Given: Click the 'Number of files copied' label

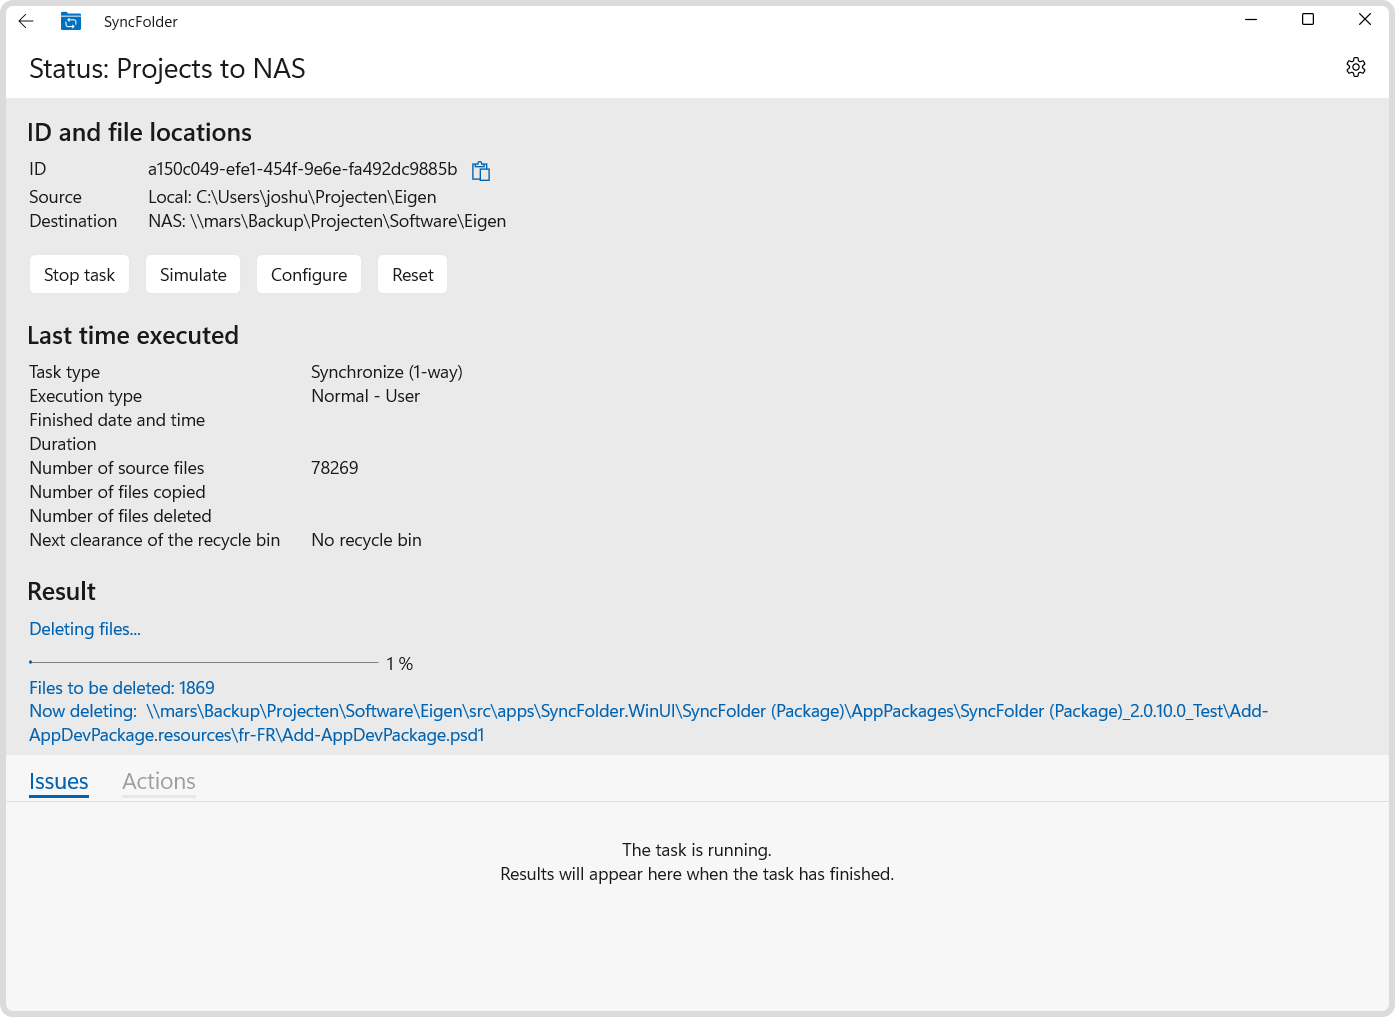Looking at the screenshot, I should click(x=117, y=492).
